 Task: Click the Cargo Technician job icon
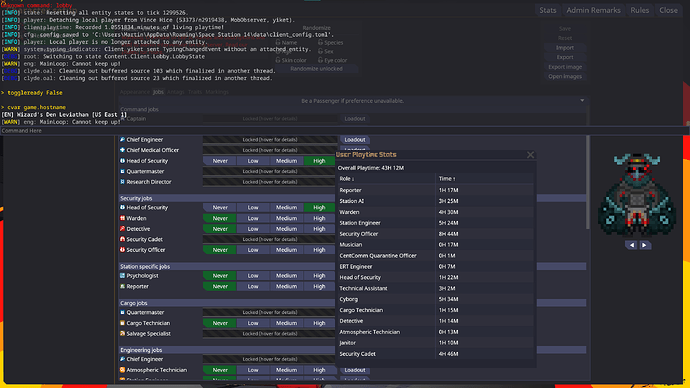coord(122,323)
